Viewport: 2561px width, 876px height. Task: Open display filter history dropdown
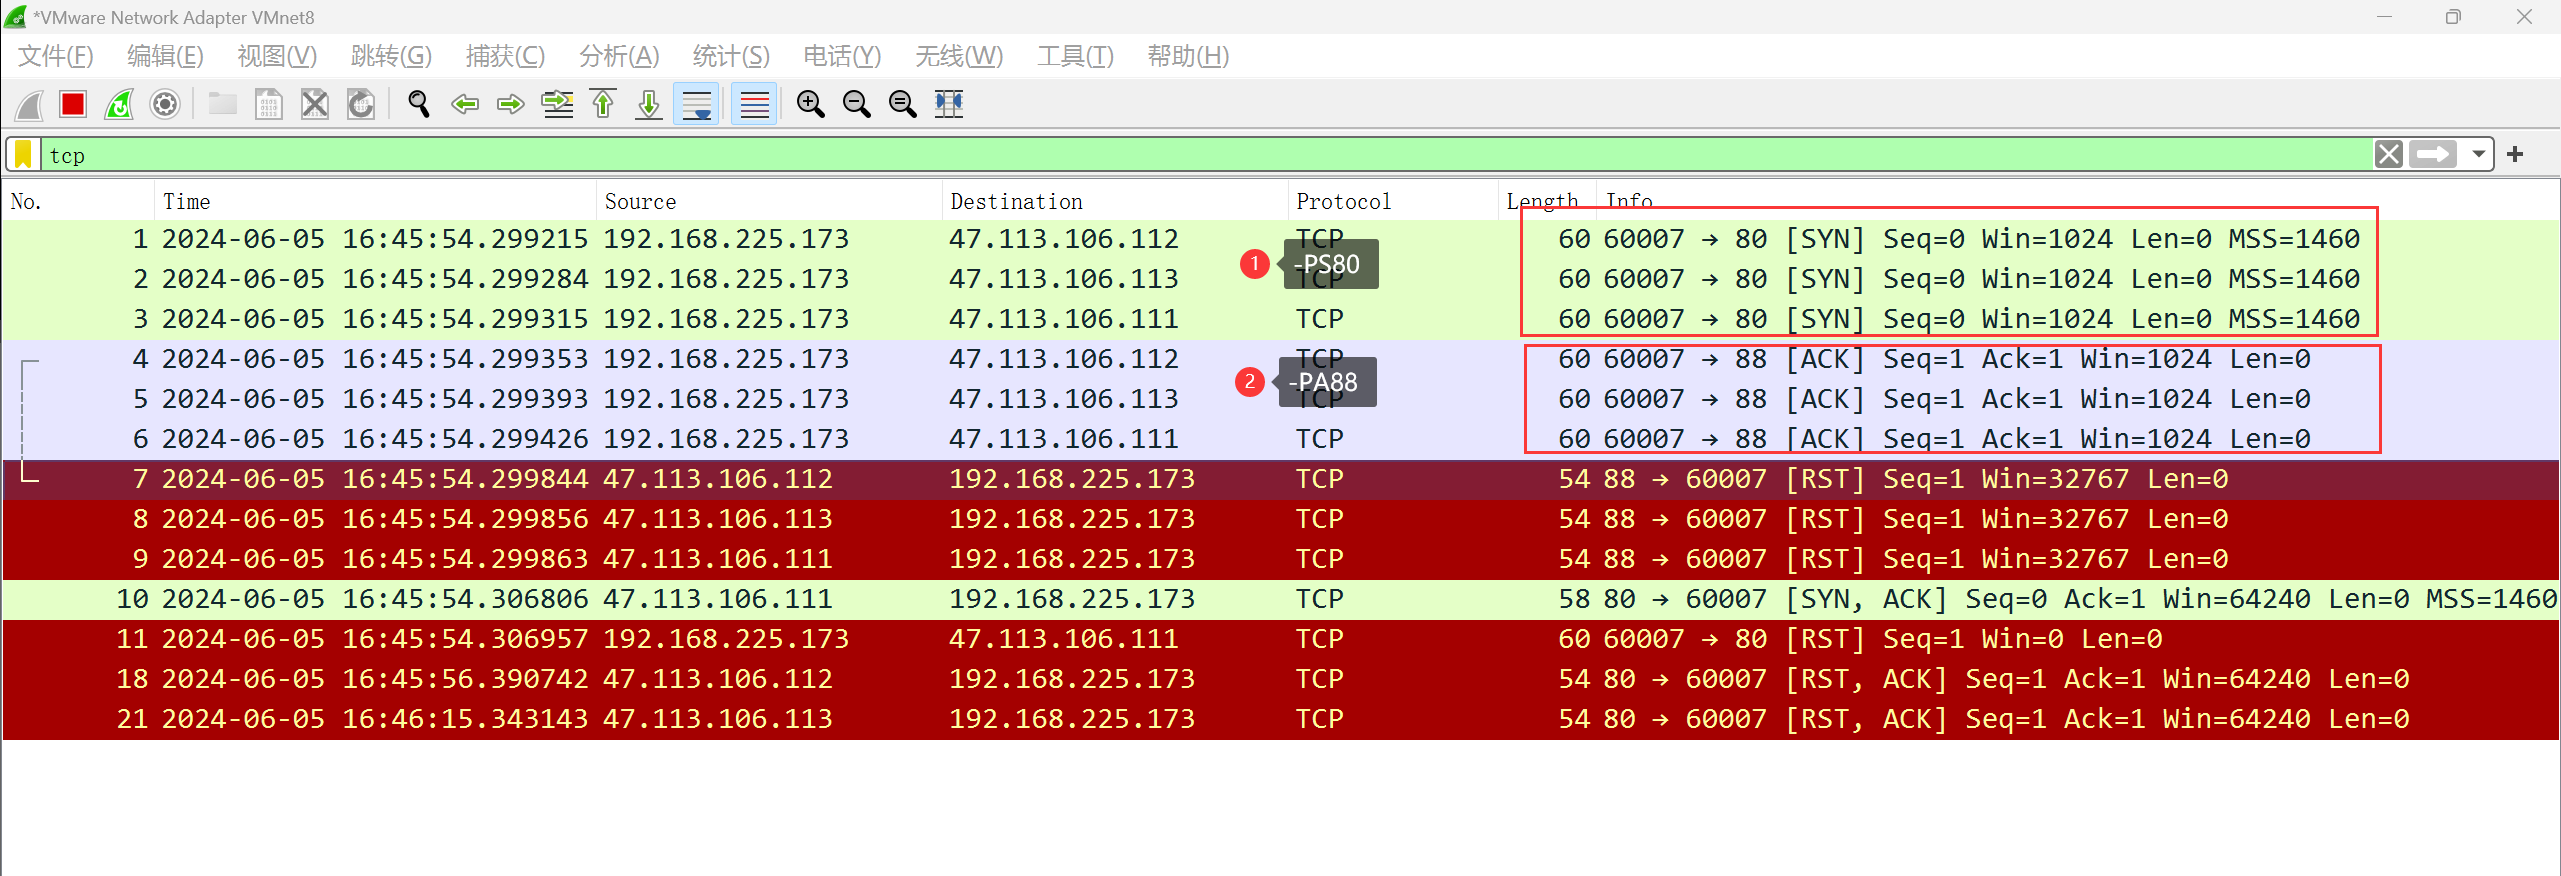tap(2478, 154)
